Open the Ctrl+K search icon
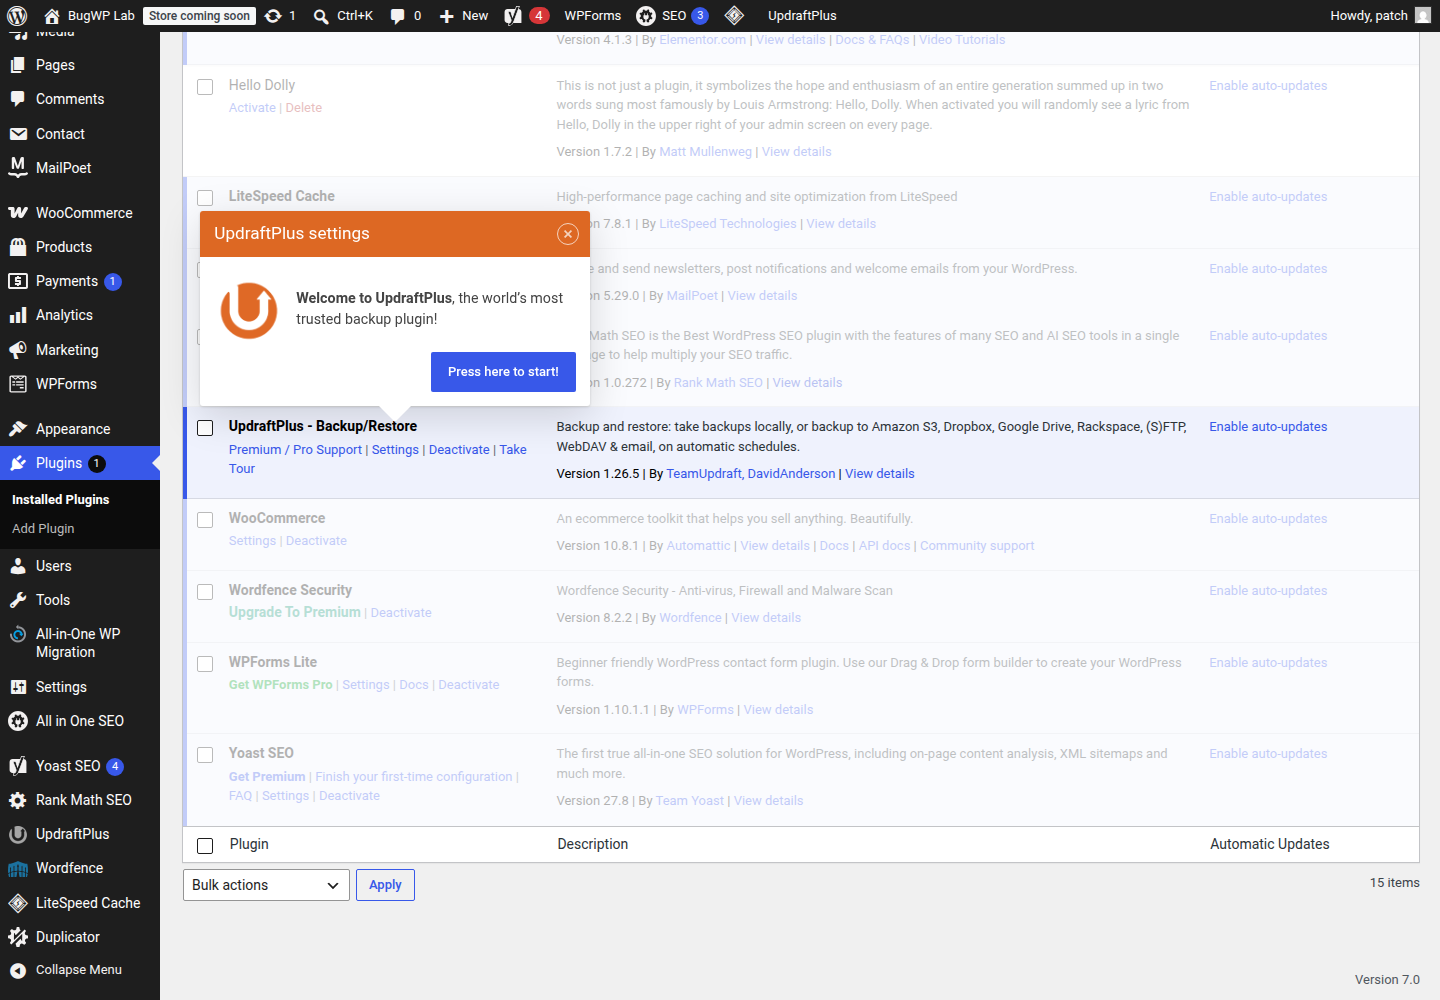This screenshot has height=1000, width=1440. click(x=321, y=16)
